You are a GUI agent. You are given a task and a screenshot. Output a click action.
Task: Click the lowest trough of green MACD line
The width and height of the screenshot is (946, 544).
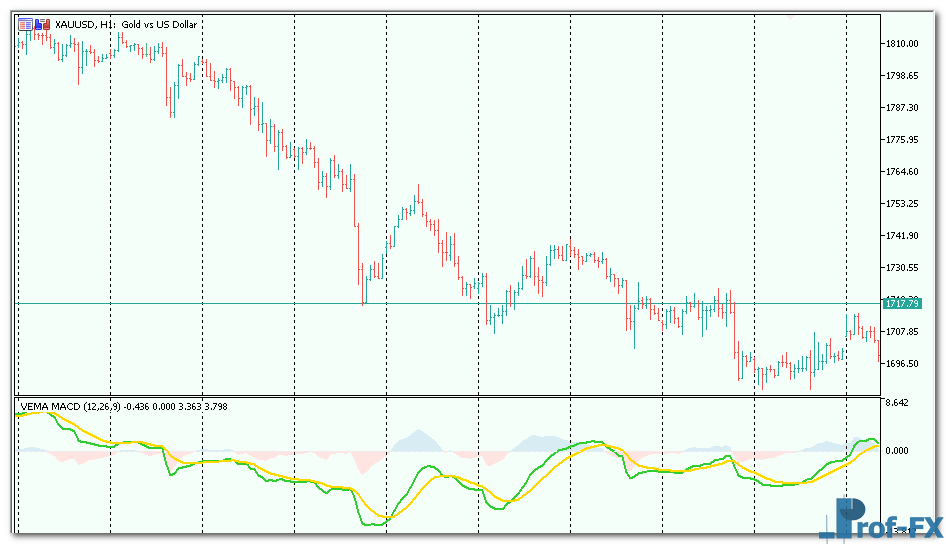click(370, 524)
